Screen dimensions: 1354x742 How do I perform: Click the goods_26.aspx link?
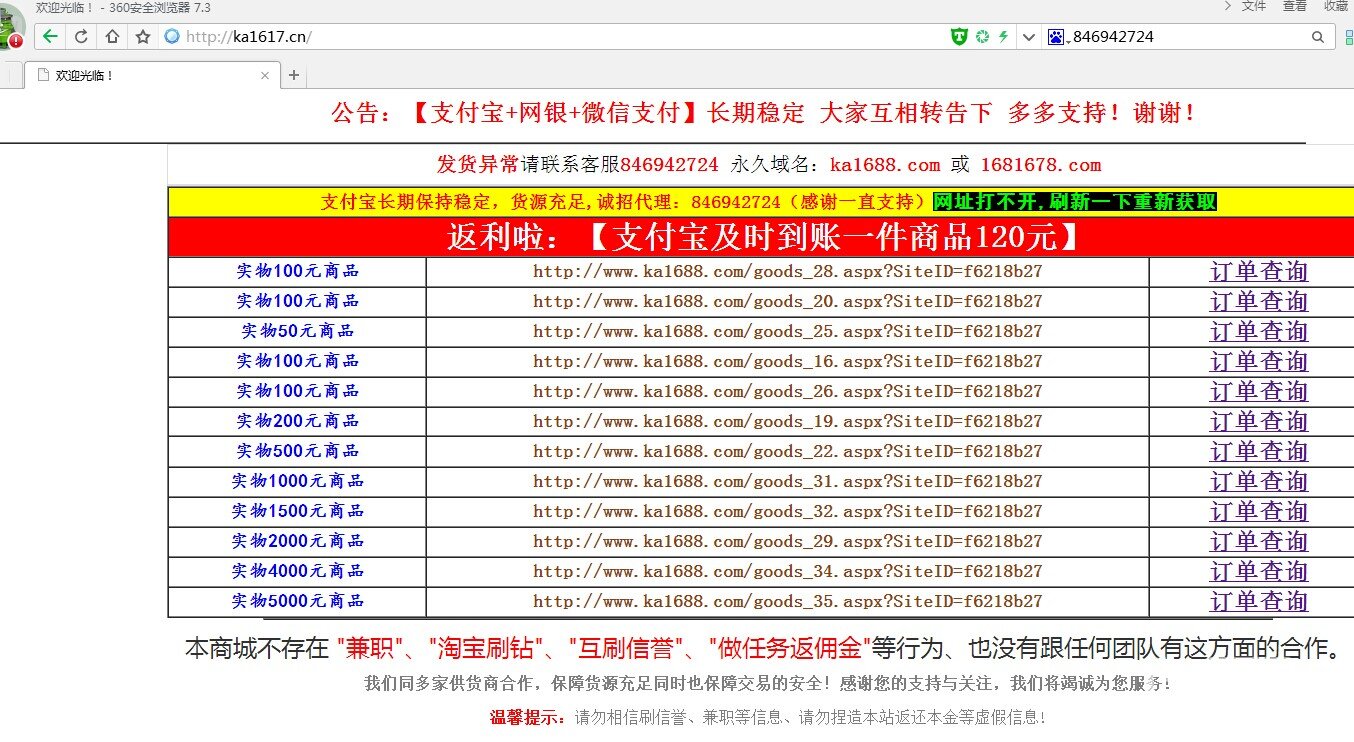[788, 391]
